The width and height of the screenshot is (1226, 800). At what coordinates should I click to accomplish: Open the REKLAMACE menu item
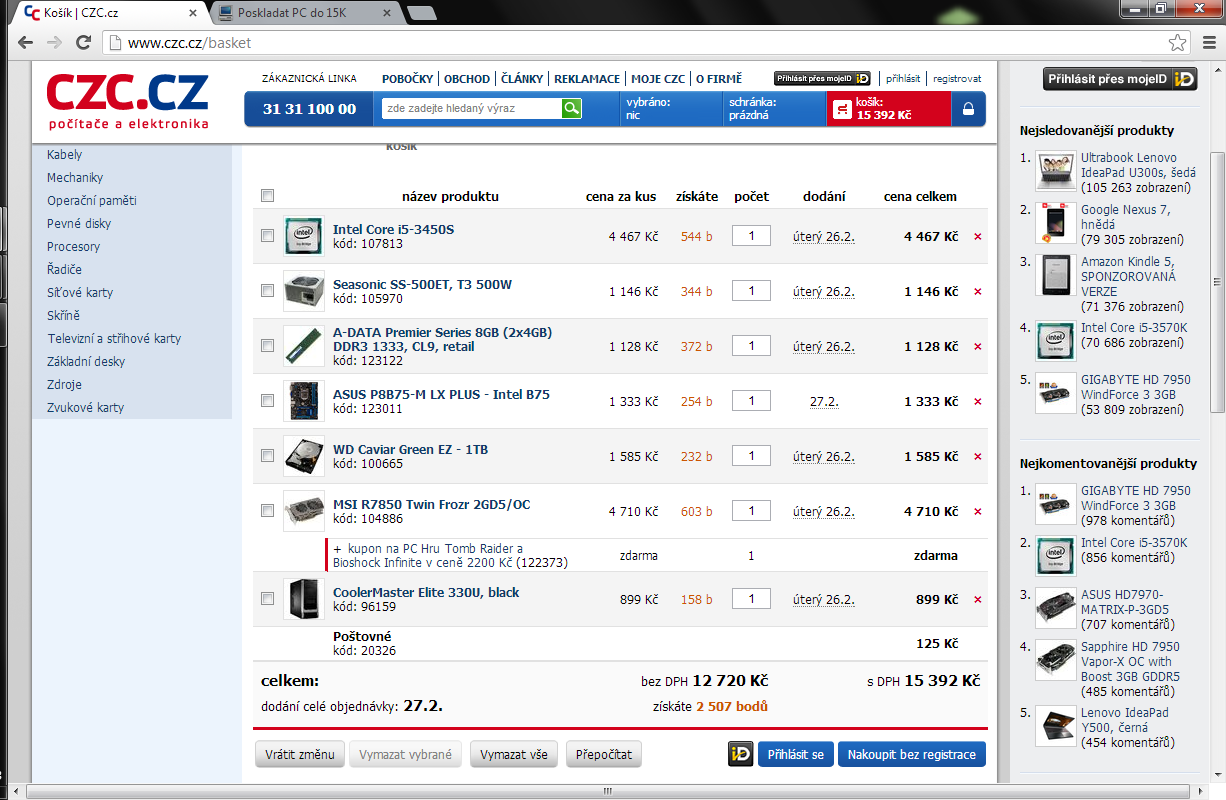587,79
